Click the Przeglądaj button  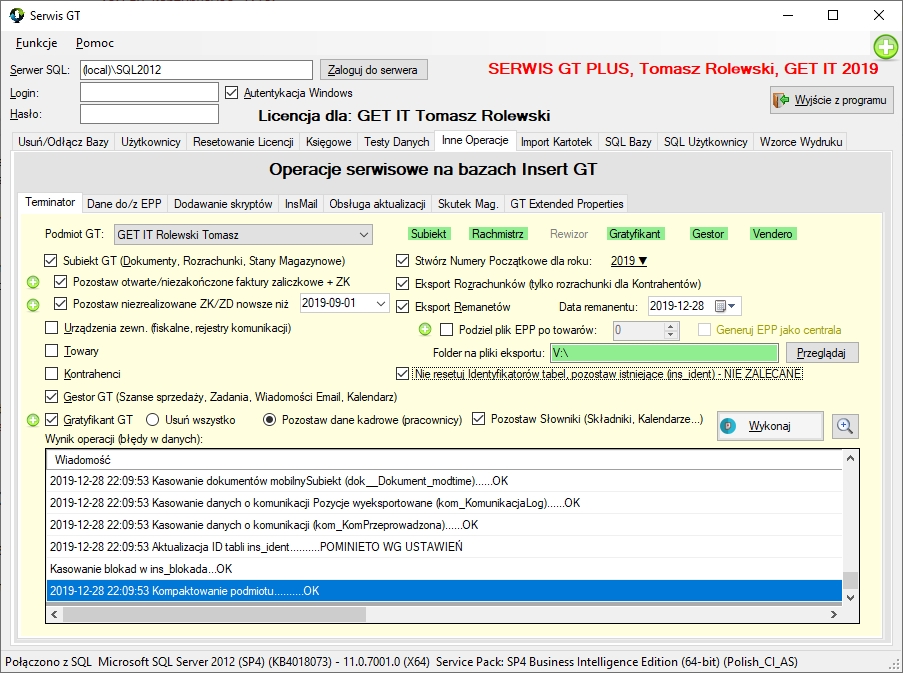pos(821,353)
